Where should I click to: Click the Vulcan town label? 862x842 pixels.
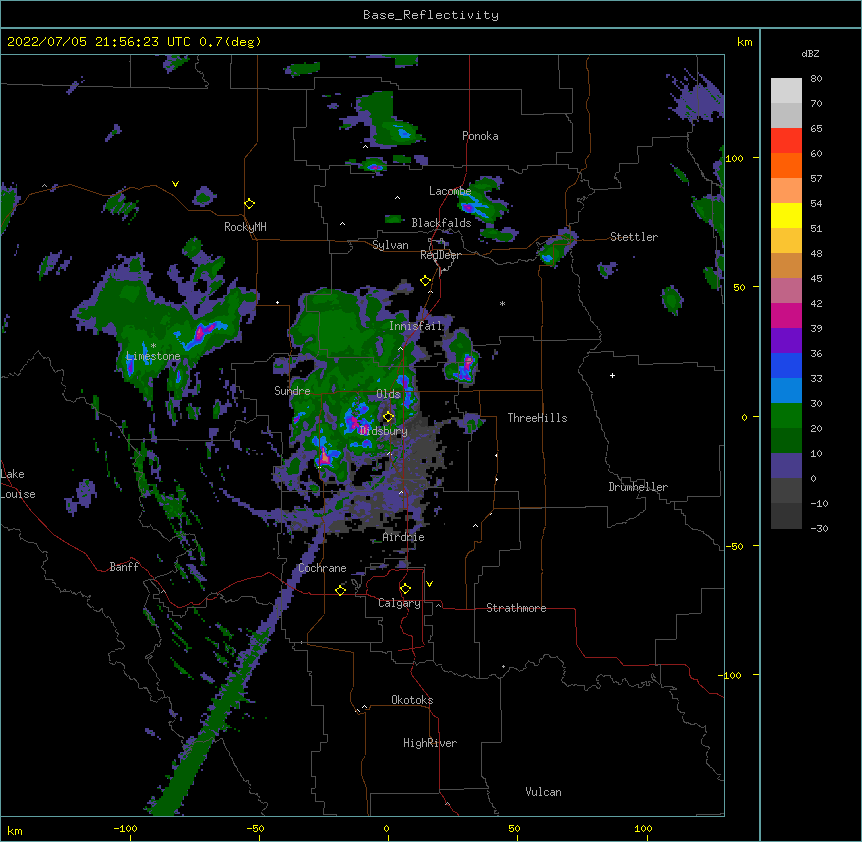point(543,792)
